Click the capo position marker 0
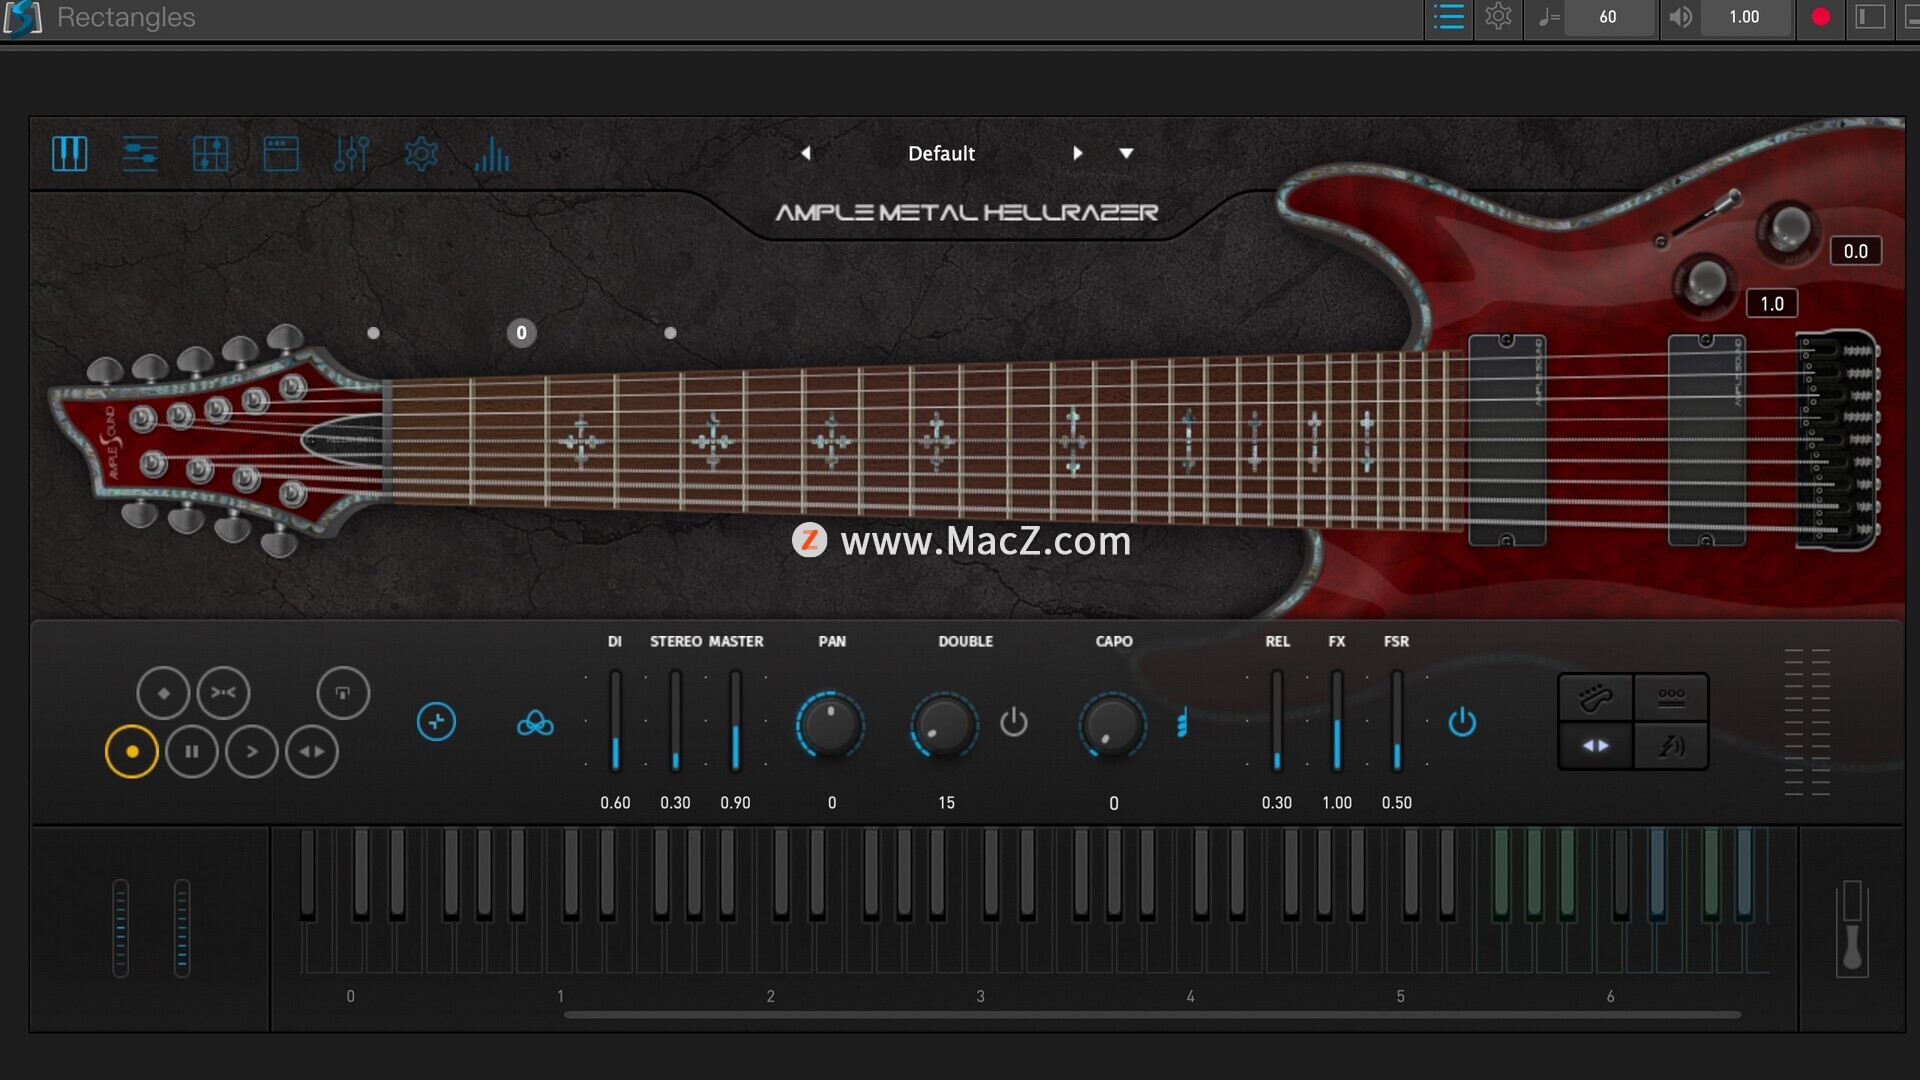The width and height of the screenshot is (1920, 1080). [x=521, y=333]
